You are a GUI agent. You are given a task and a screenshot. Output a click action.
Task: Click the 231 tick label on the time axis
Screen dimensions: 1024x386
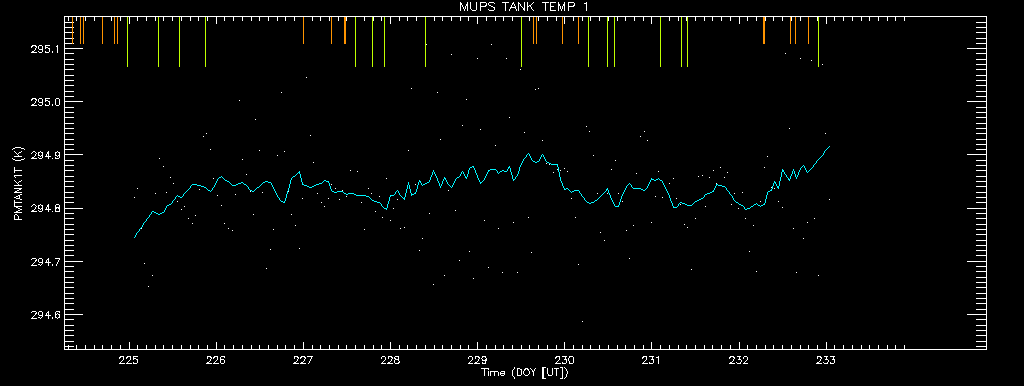pyautogui.click(x=652, y=362)
